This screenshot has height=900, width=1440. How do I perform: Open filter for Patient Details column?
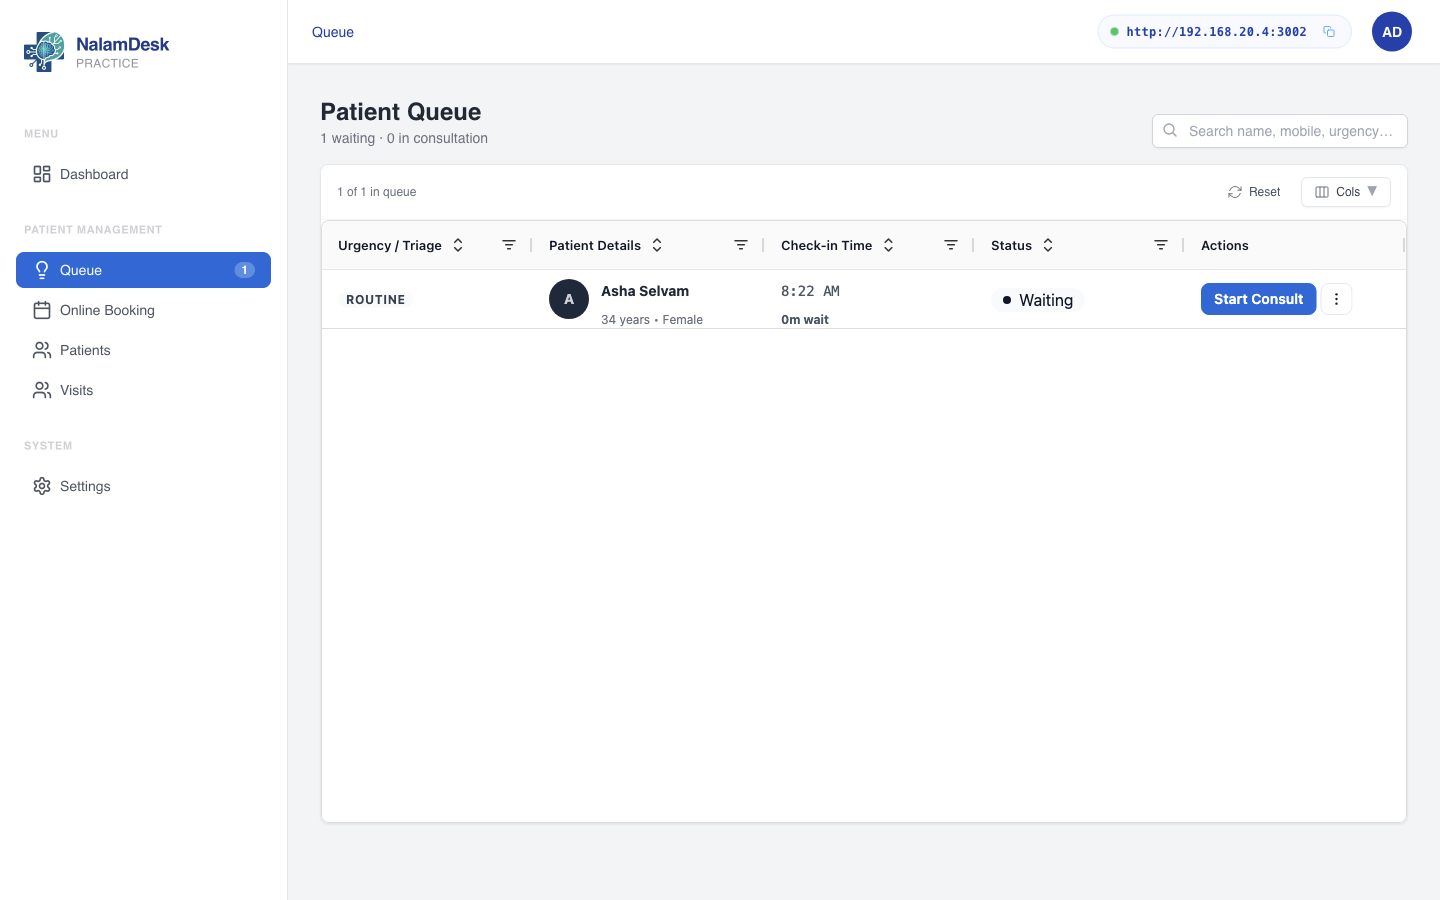click(741, 245)
